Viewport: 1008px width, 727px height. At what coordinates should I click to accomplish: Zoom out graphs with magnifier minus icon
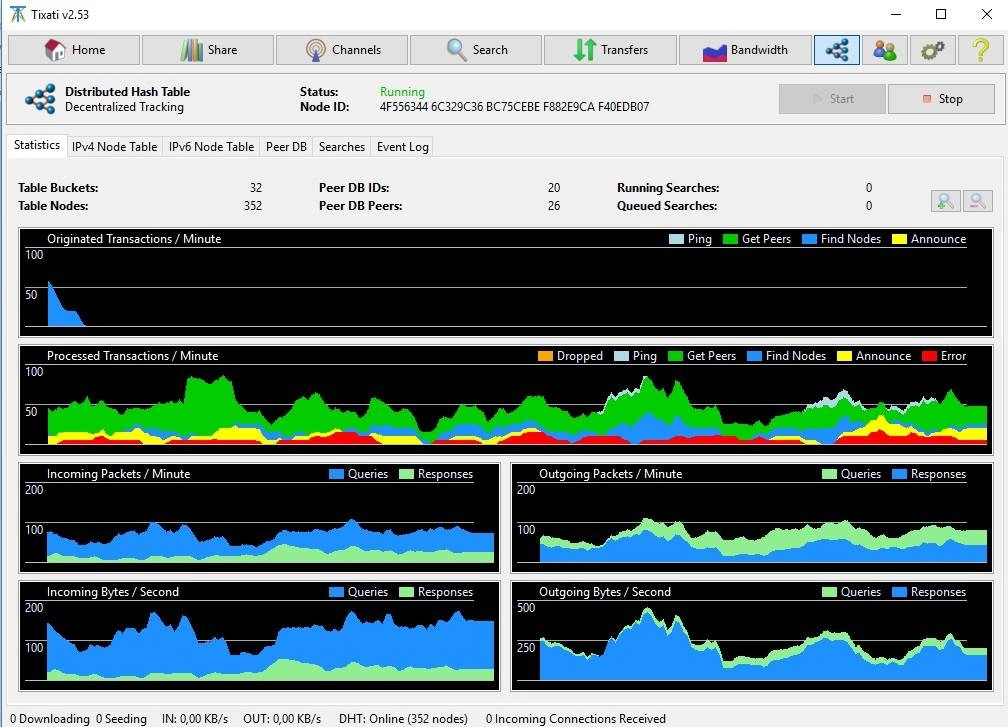click(x=977, y=201)
